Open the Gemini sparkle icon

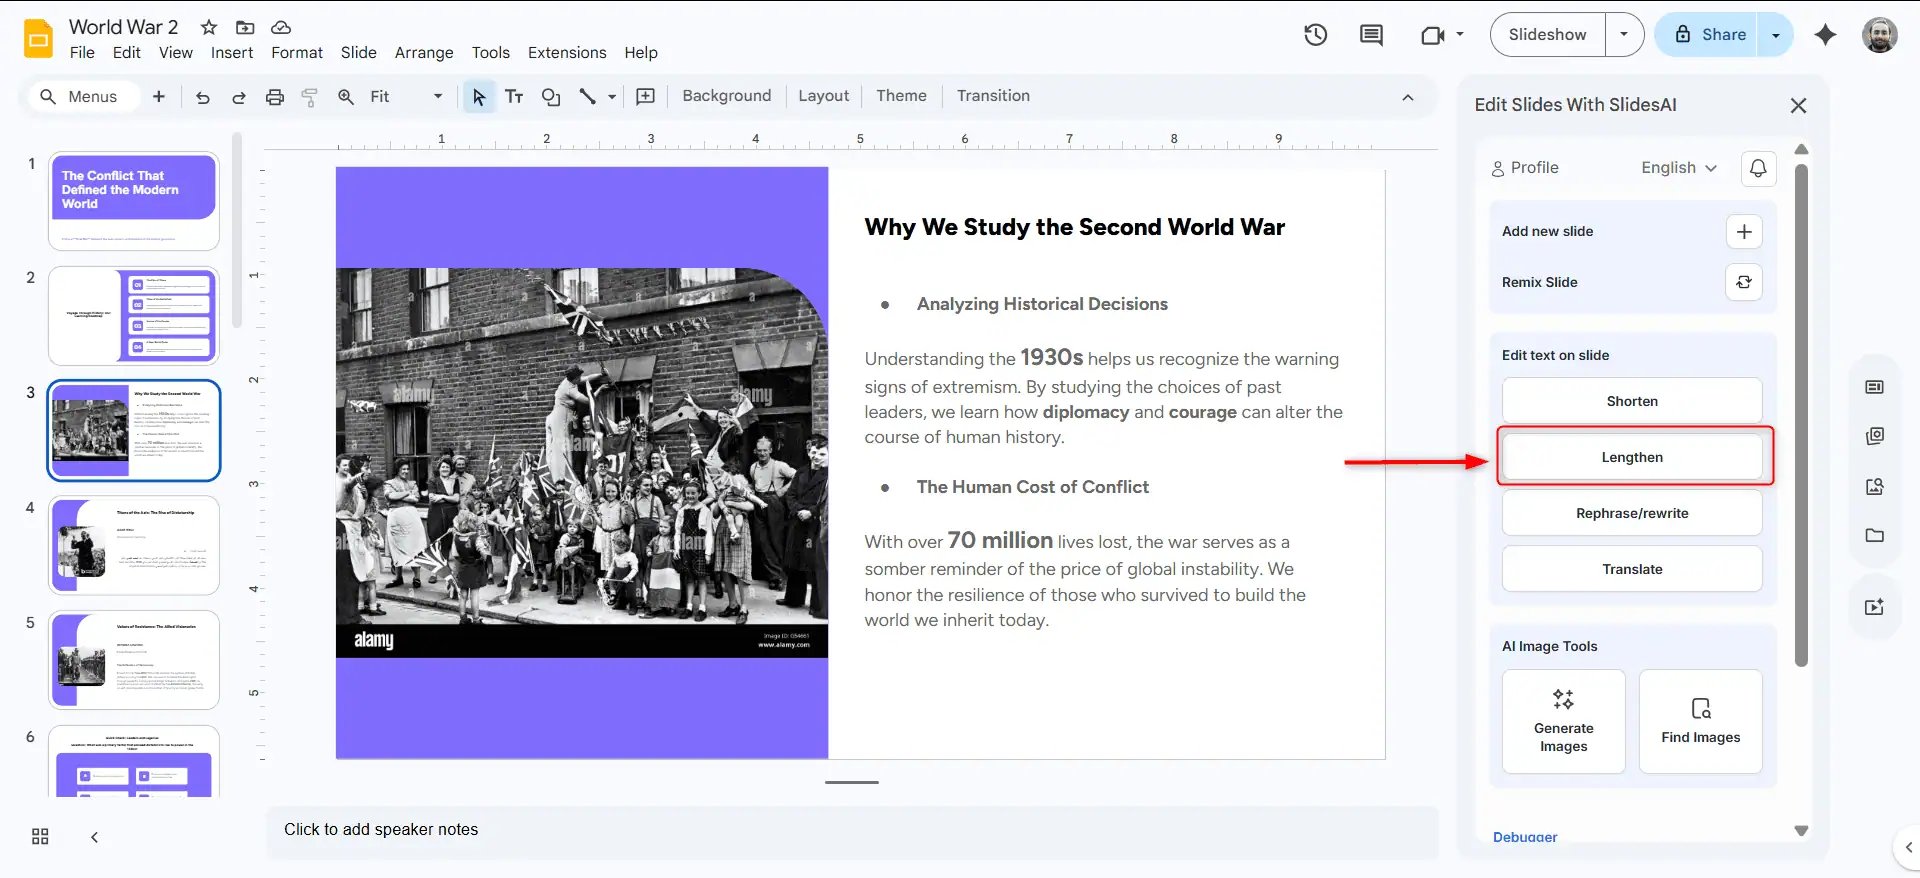coord(1825,35)
